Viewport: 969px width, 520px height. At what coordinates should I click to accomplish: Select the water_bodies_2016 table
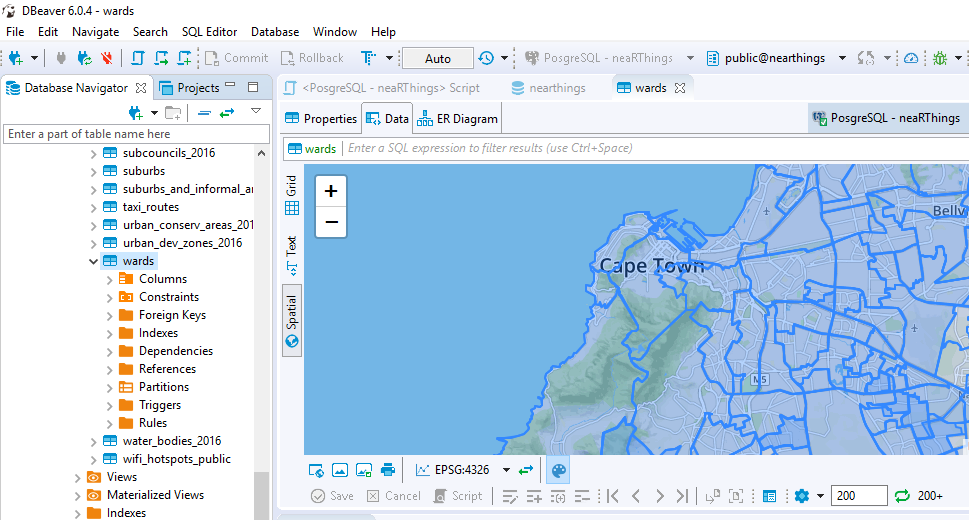tap(172, 441)
